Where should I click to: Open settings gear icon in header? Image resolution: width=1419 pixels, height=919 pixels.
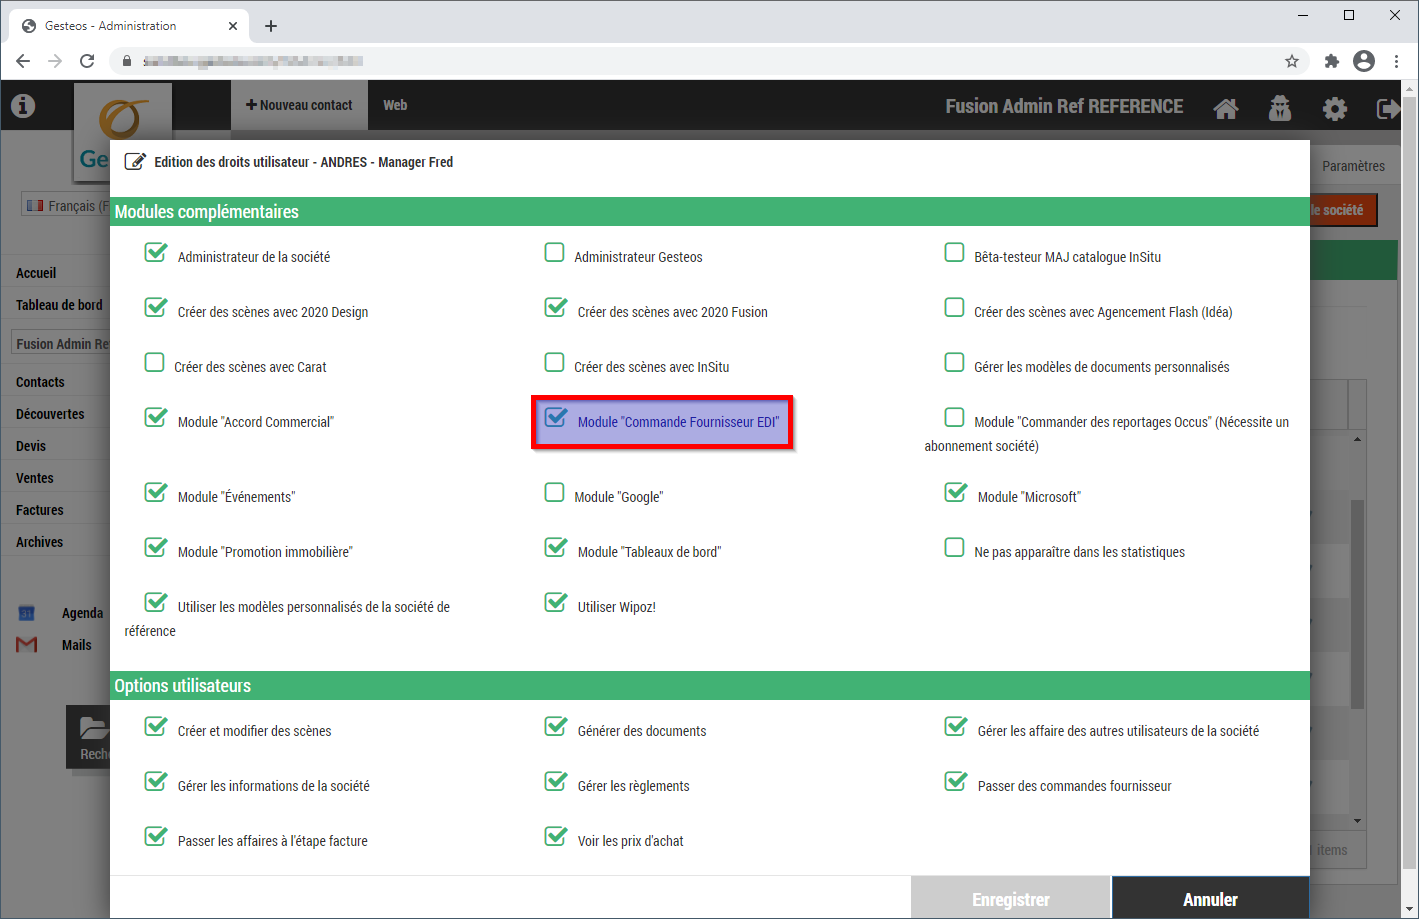coord(1334,108)
